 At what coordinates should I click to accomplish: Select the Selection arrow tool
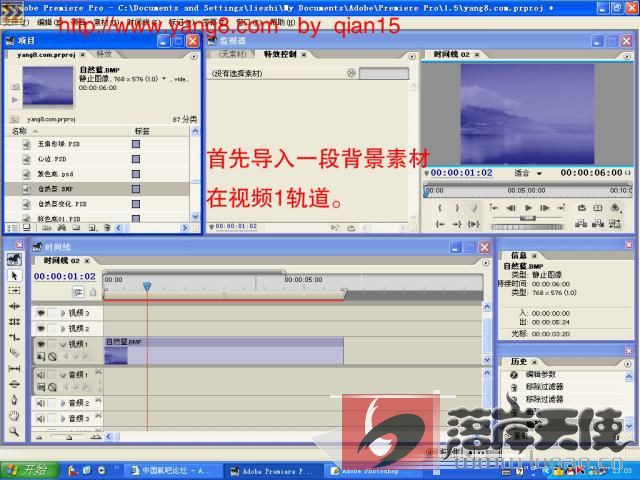tap(14, 276)
